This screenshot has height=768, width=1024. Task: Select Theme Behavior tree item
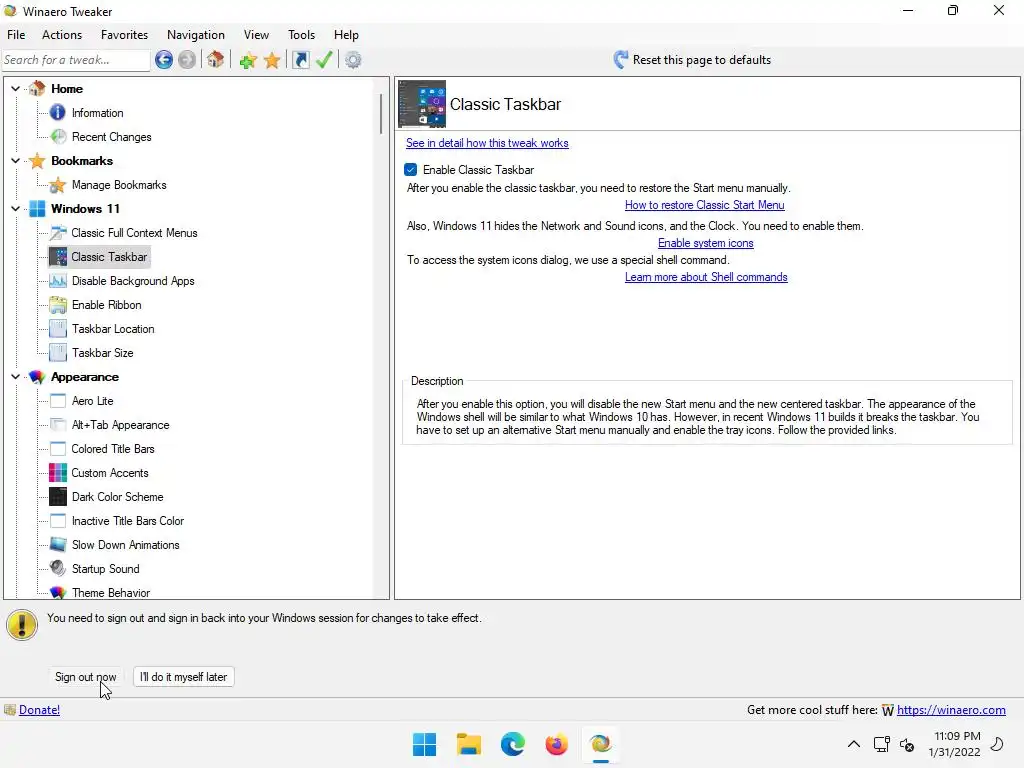point(111,593)
